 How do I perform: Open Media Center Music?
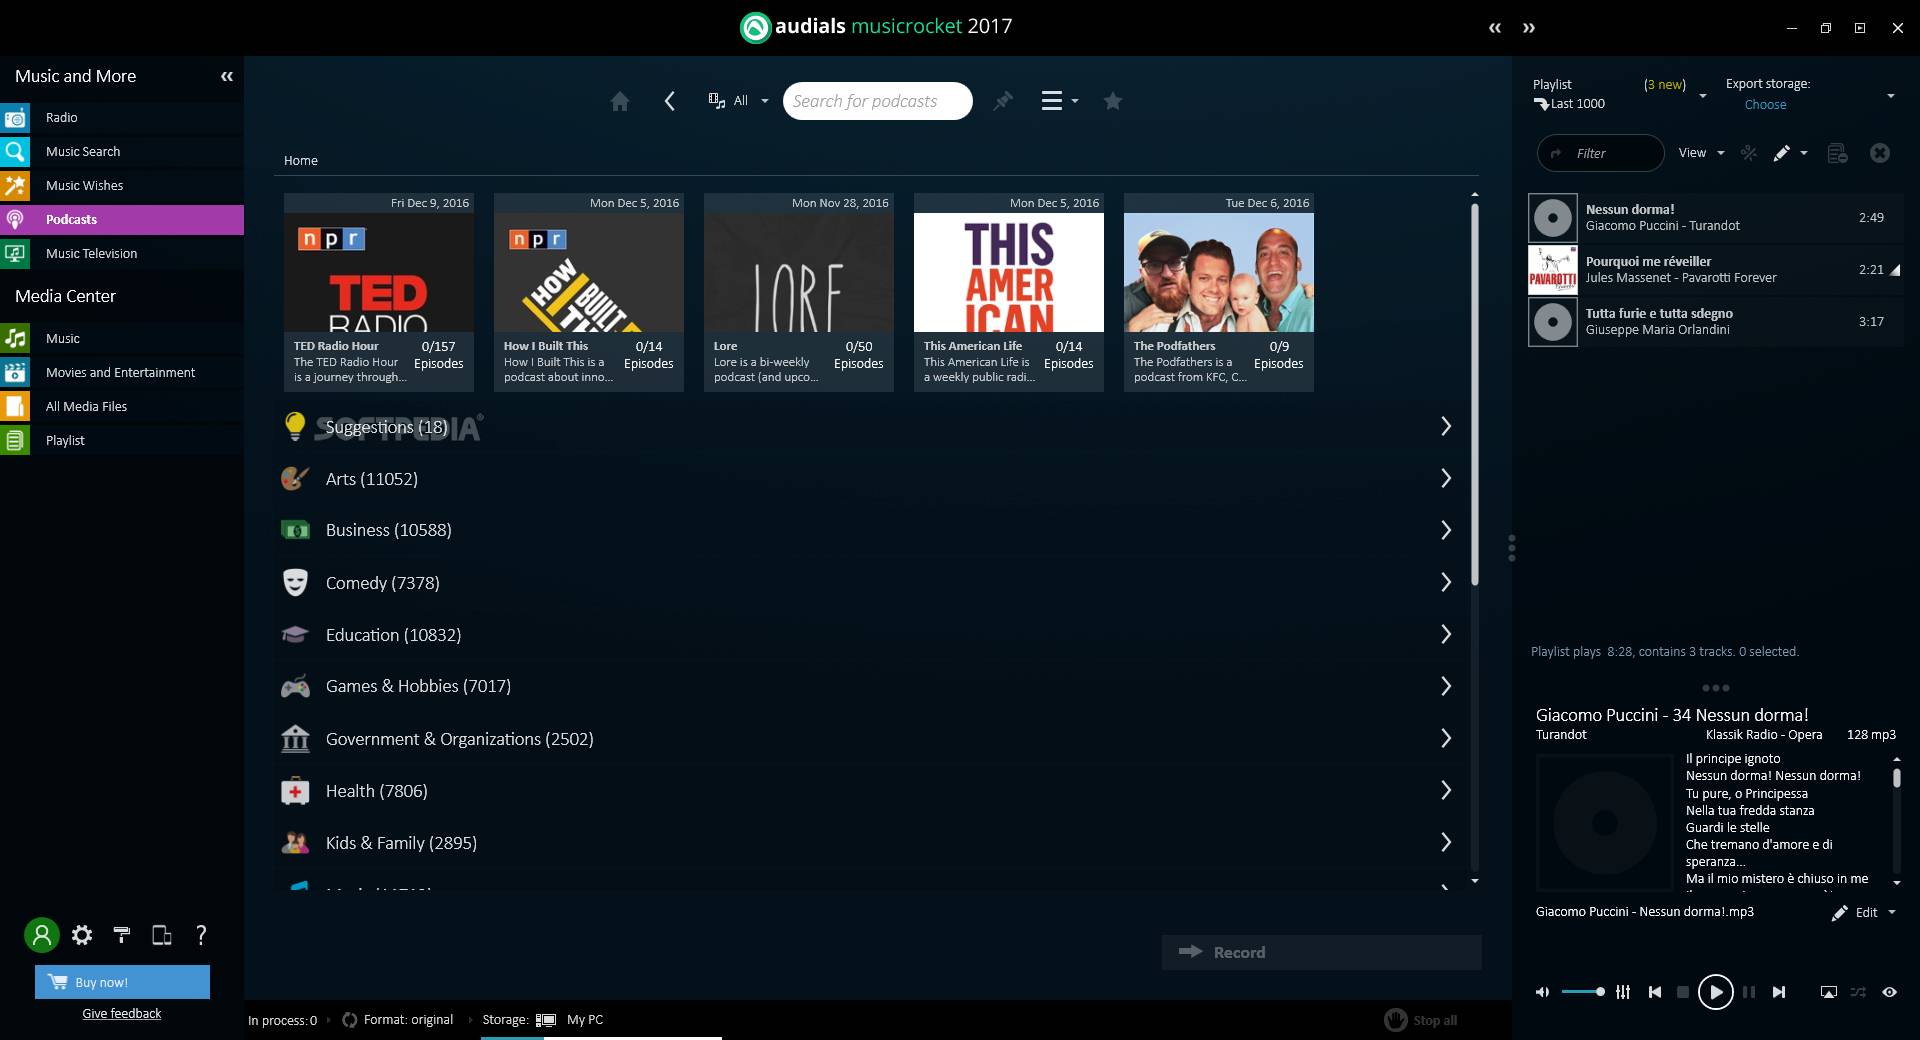tap(122, 338)
